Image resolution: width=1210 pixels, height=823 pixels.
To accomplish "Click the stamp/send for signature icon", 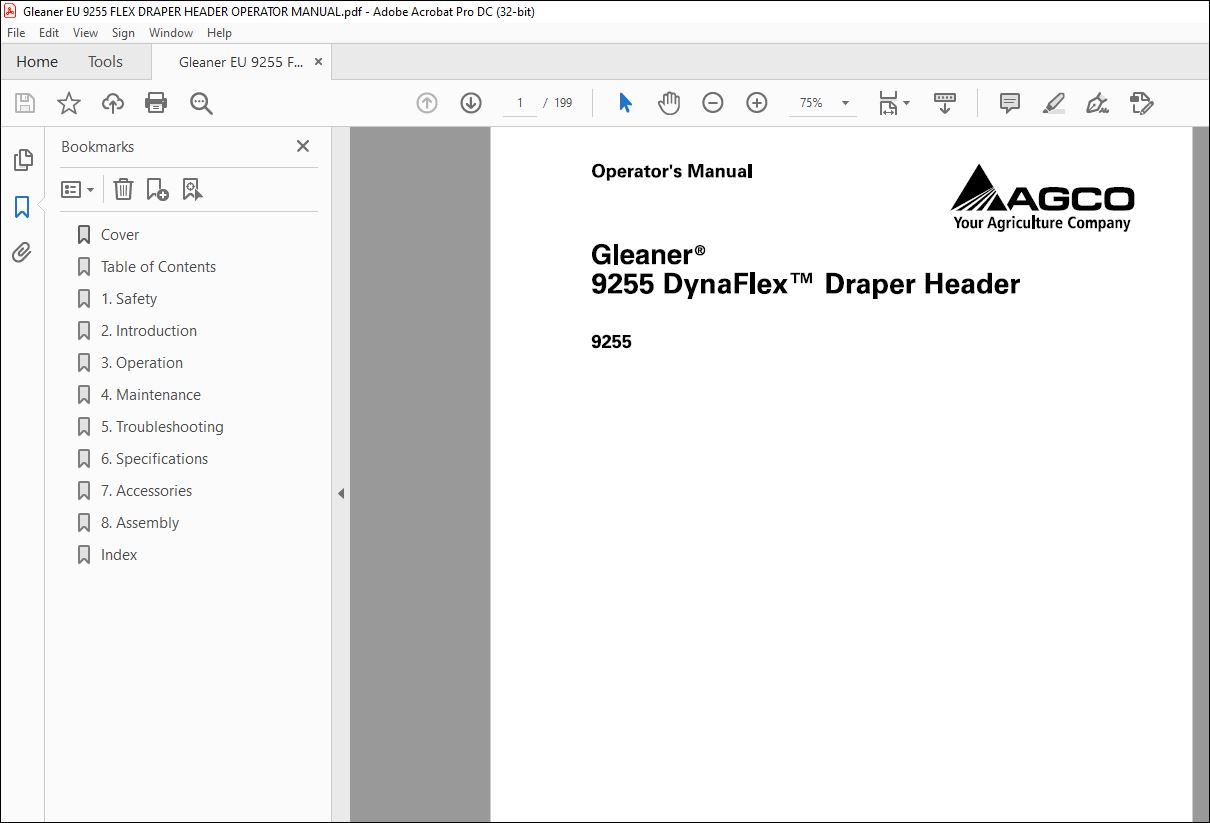I will point(1141,103).
